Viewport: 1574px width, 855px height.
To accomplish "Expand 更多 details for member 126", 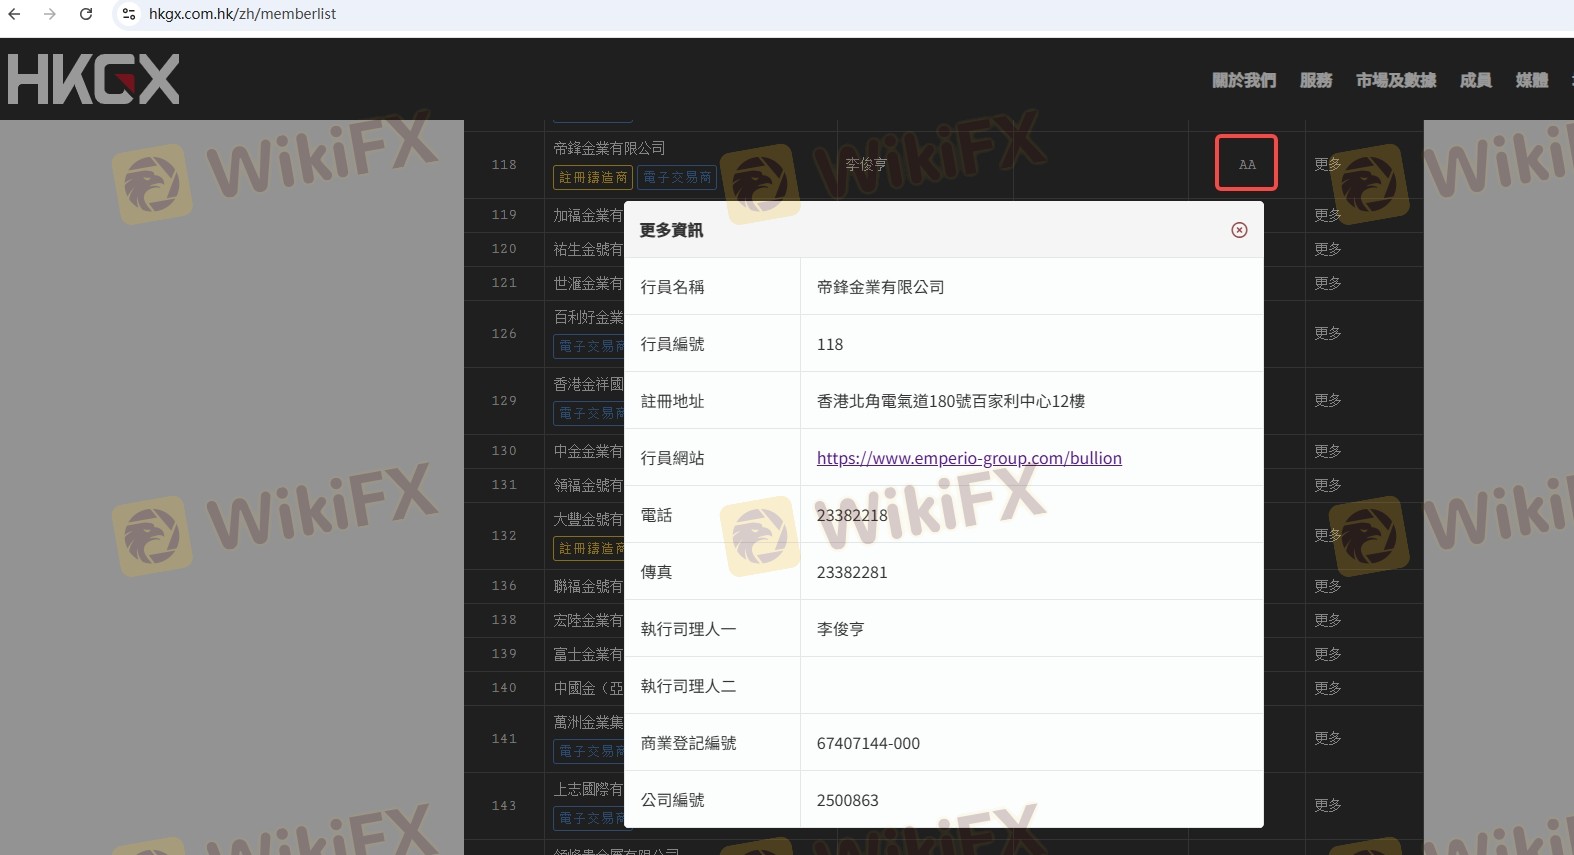I will click(x=1328, y=333).
